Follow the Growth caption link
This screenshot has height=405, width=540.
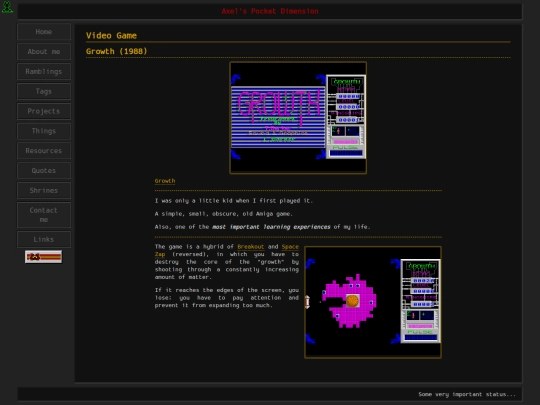[165, 181]
